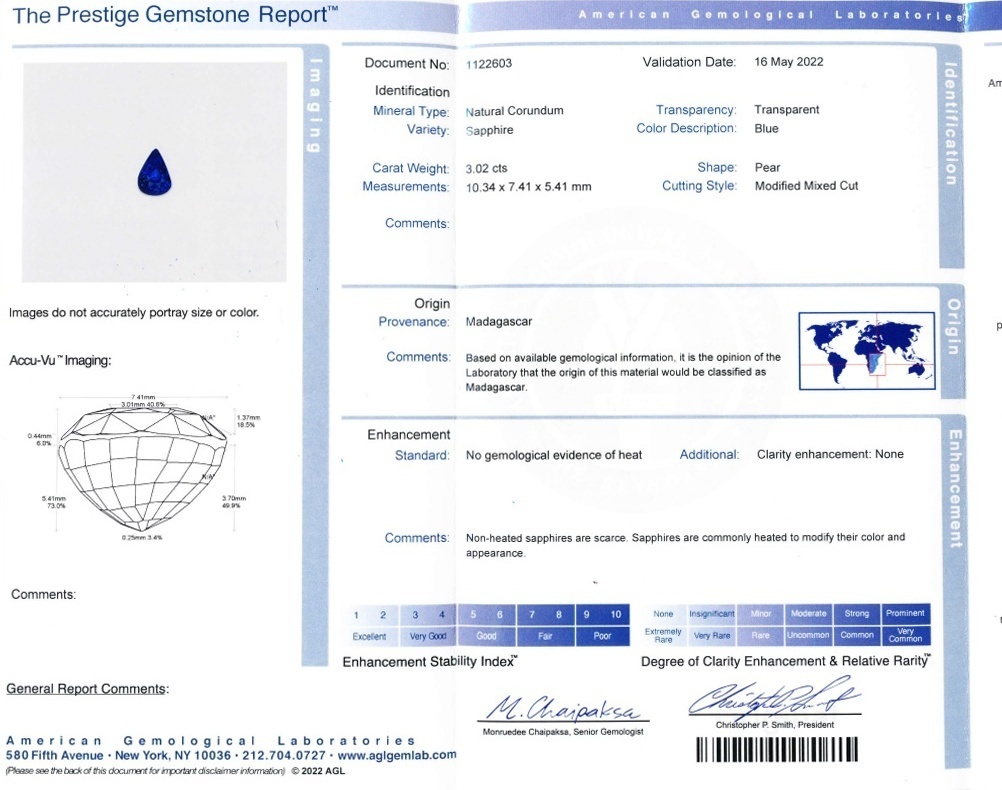Click the Extremely Rare rarity cell
Screen dimensions: 1002x790
[x=663, y=636]
